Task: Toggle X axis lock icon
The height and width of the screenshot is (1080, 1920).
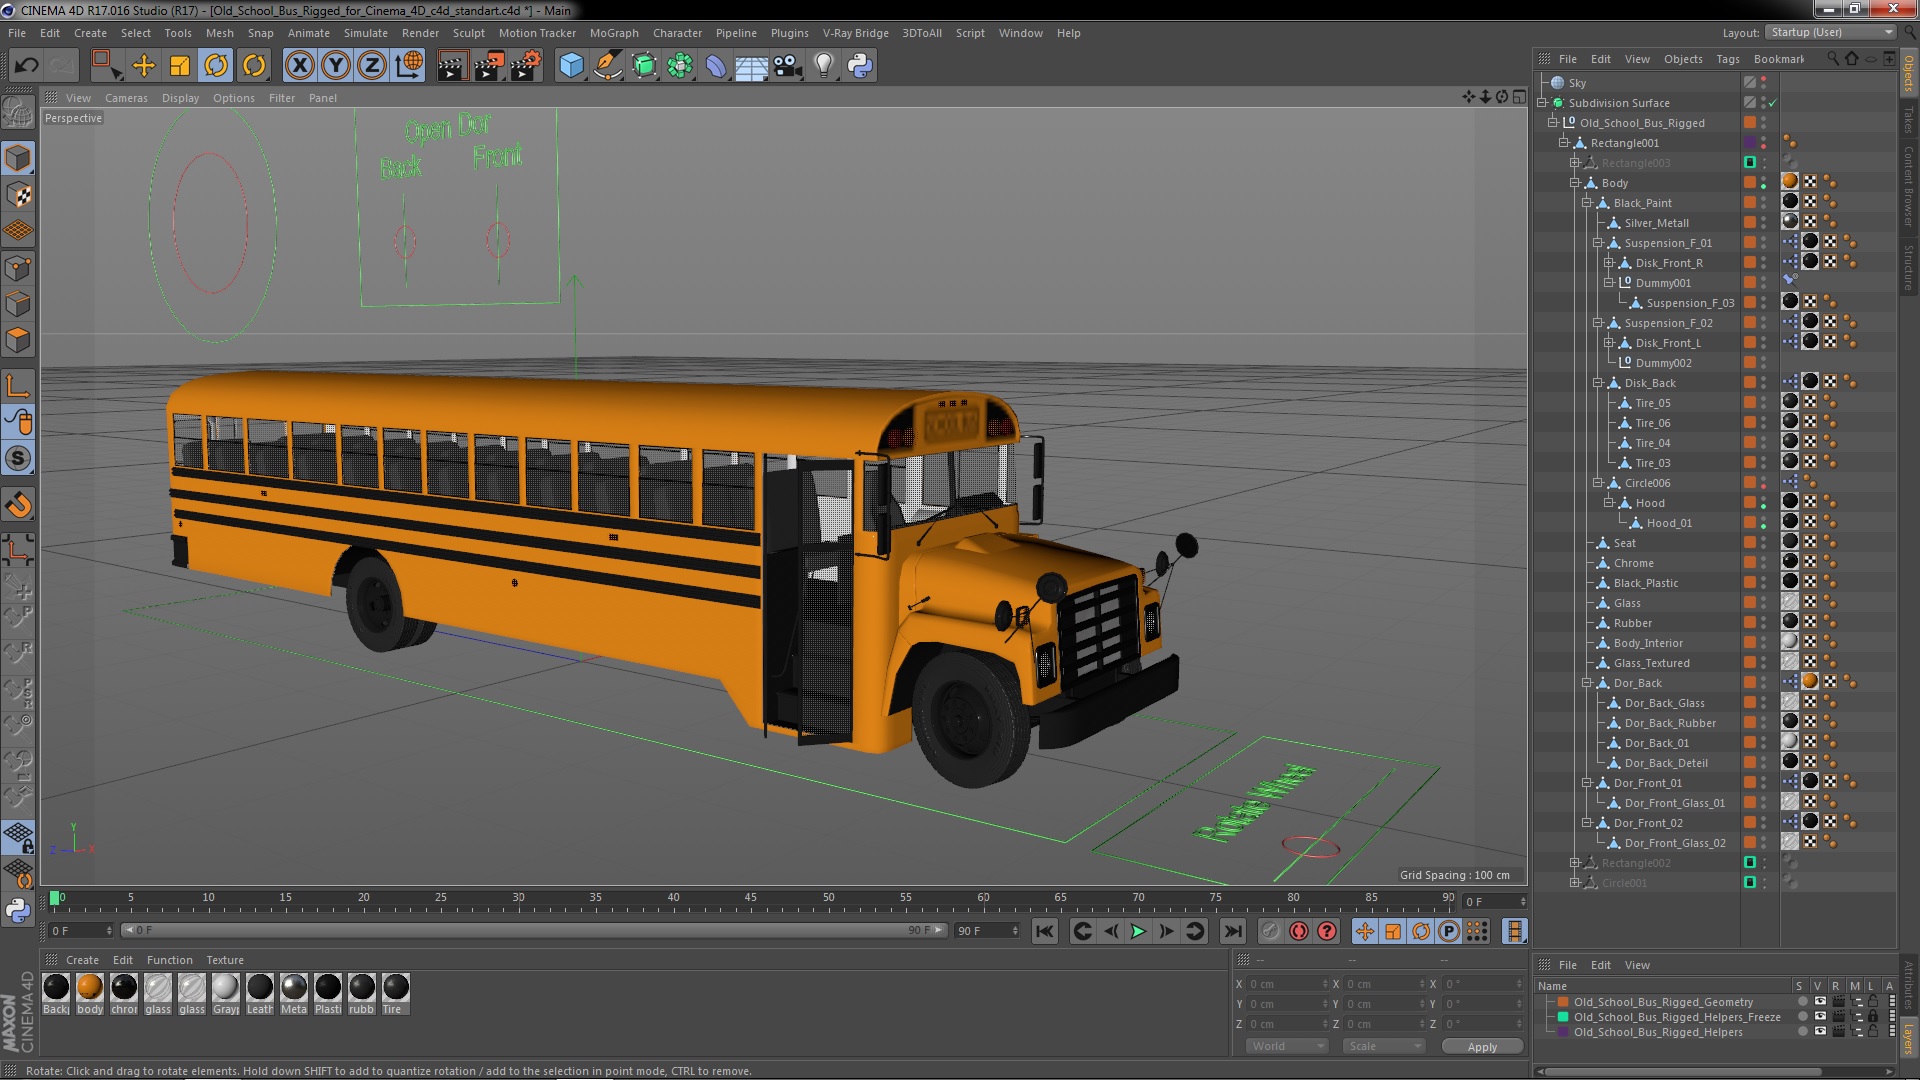Action: click(x=299, y=66)
